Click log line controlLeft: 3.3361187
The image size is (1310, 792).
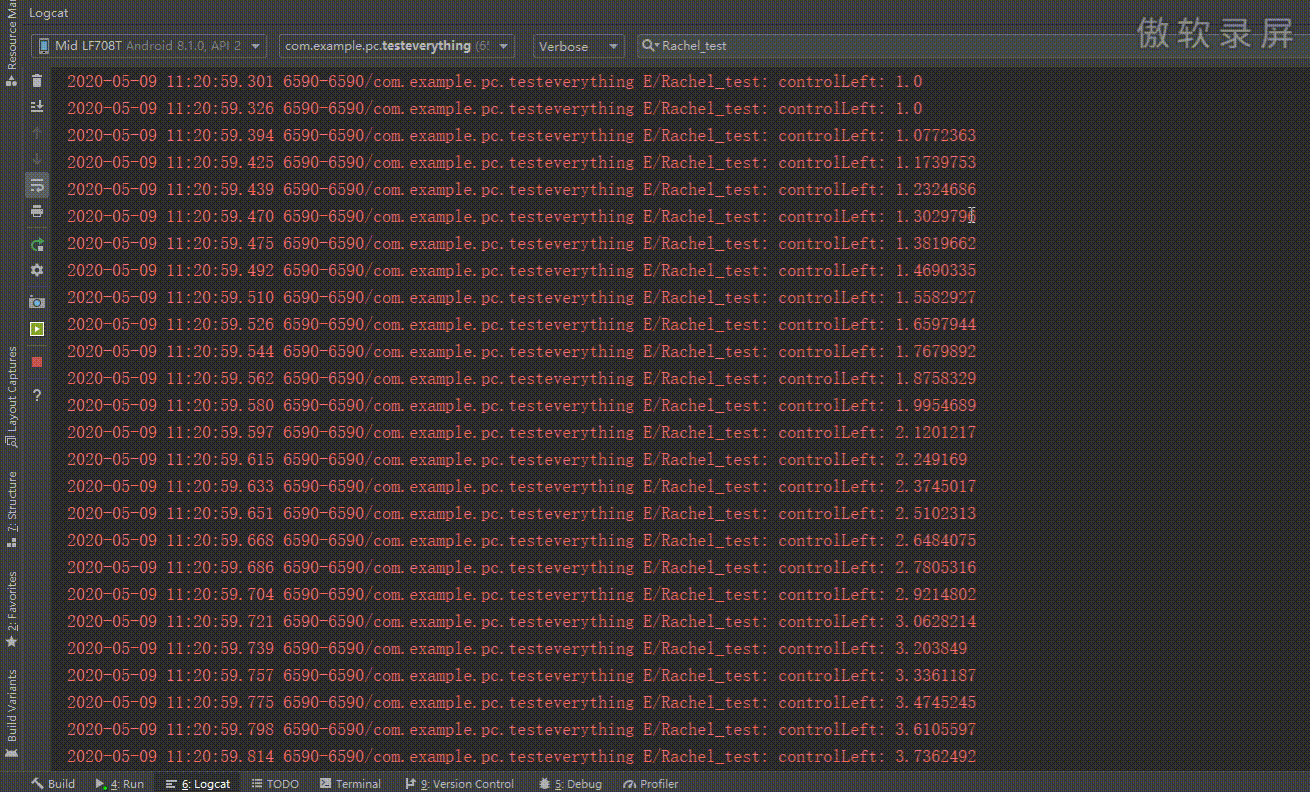pyautogui.click(x=521, y=675)
